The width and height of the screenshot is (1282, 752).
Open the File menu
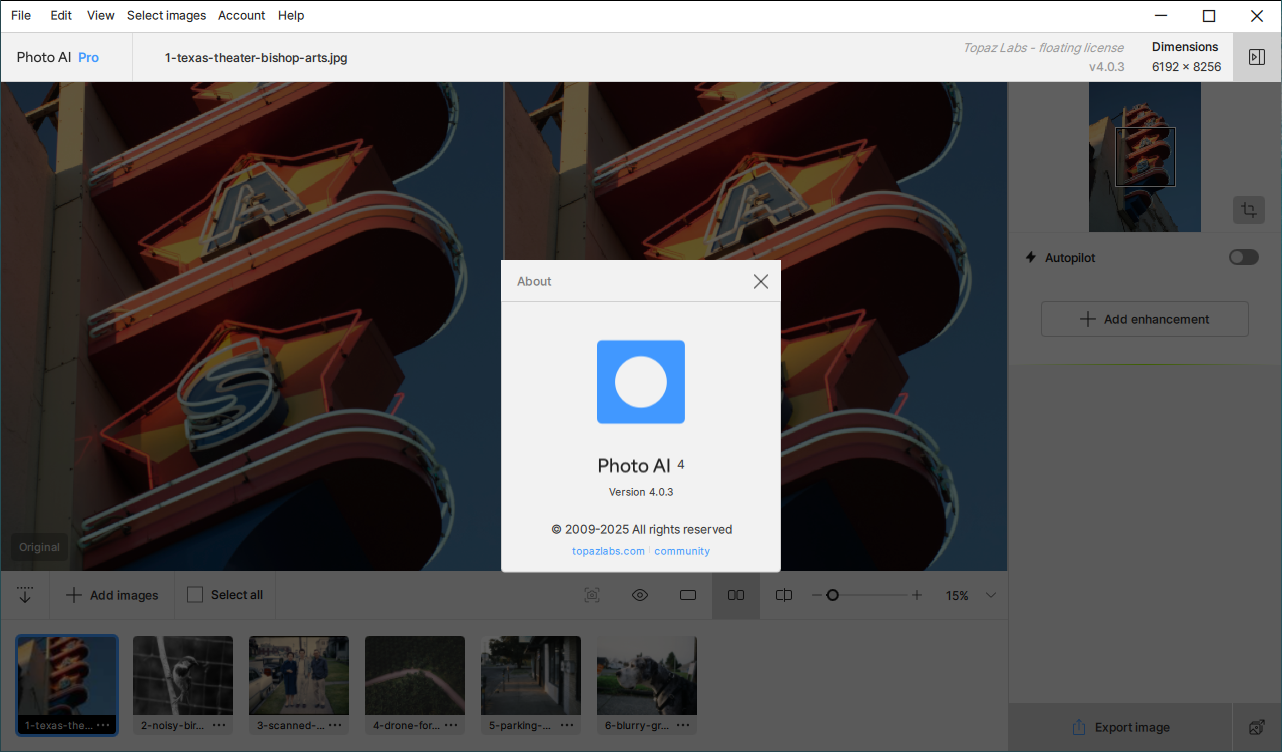[21, 15]
